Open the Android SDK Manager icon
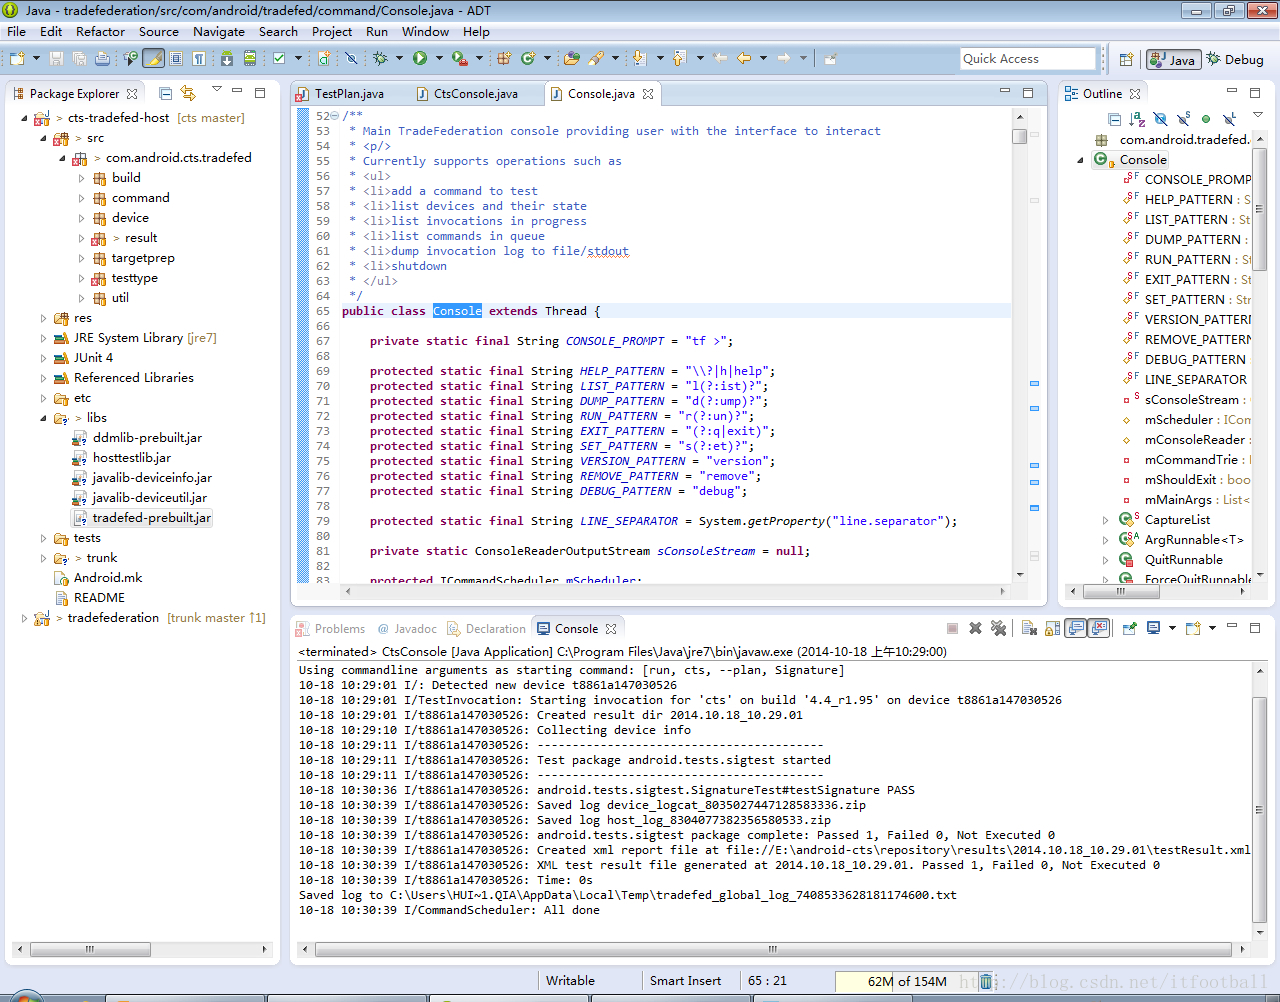 click(x=227, y=59)
